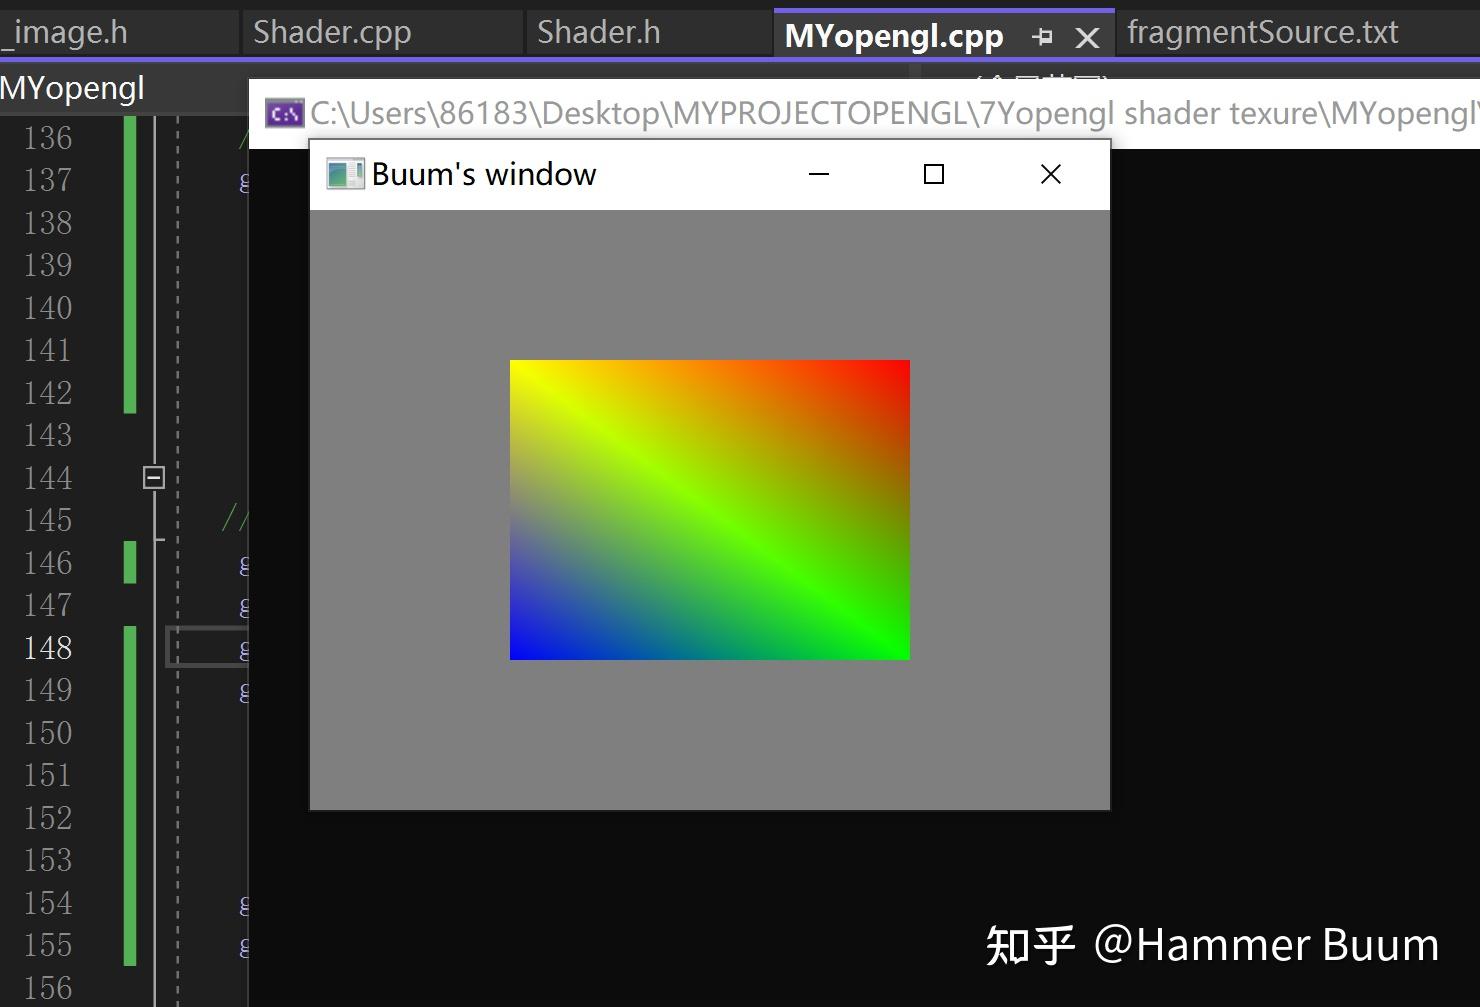Image resolution: width=1480 pixels, height=1007 pixels.
Task: Select line 150 by clicking its line number
Action: click(x=46, y=732)
